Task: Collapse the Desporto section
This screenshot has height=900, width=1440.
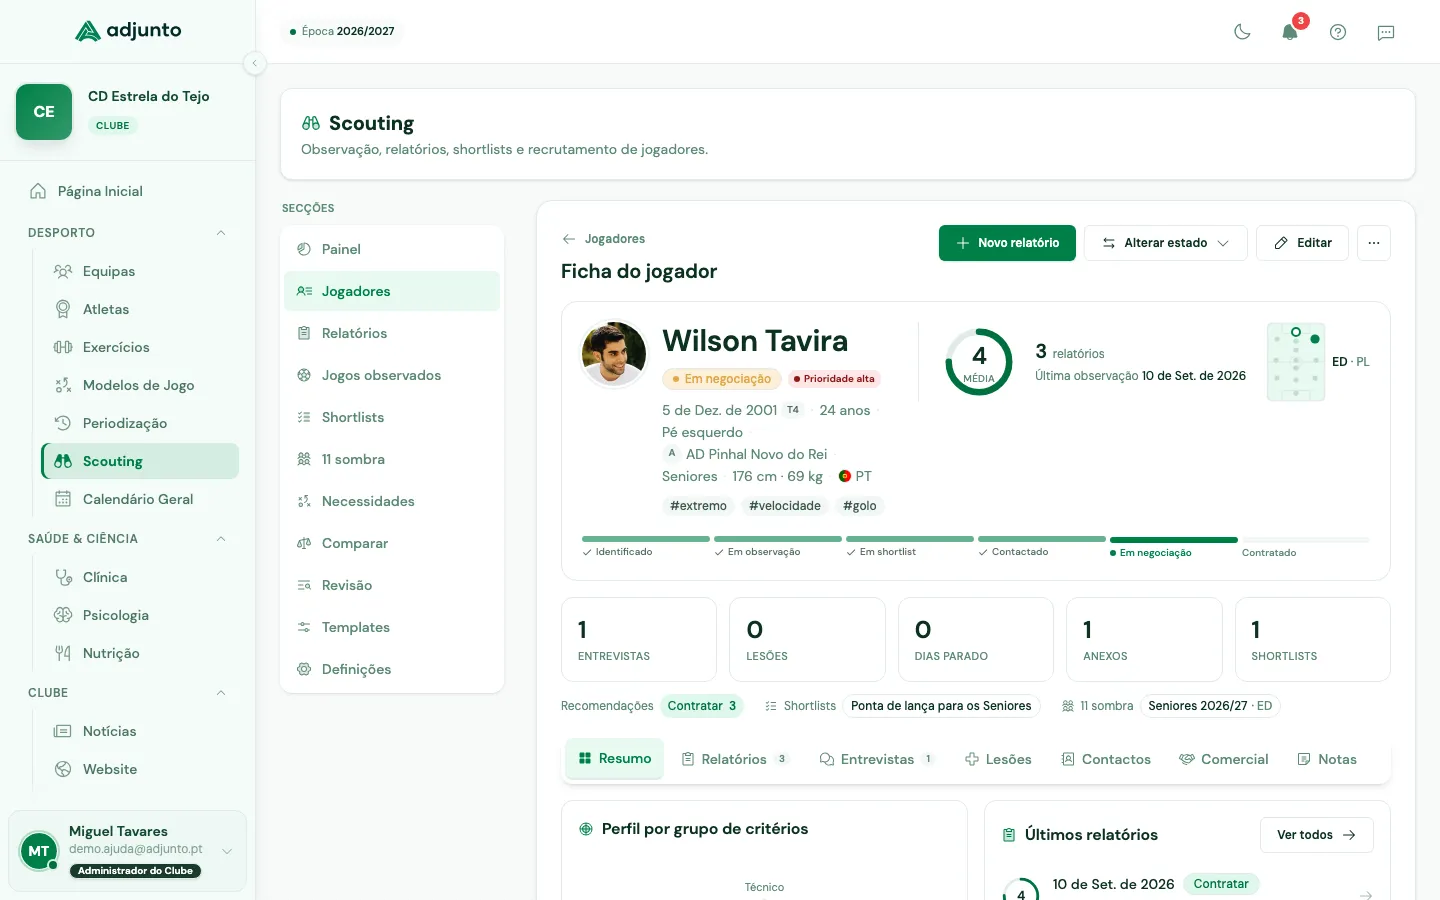Action: (221, 233)
